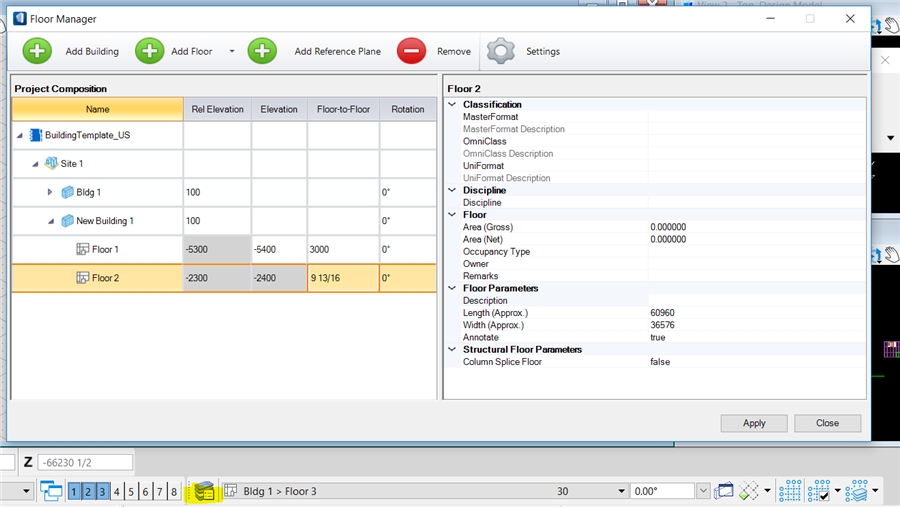The image size is (900, 507).
Task: Click the Add Building label
Action: click(92, 51)
